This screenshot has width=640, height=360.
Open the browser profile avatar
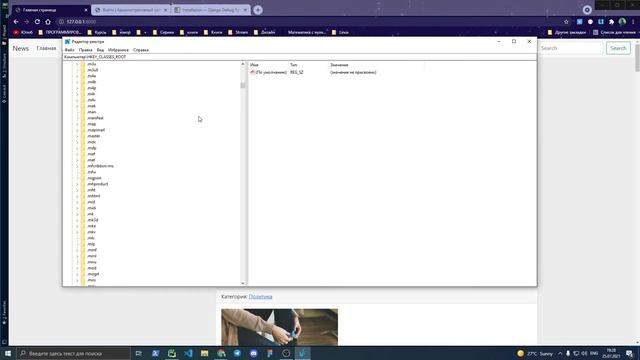(622, 22)
